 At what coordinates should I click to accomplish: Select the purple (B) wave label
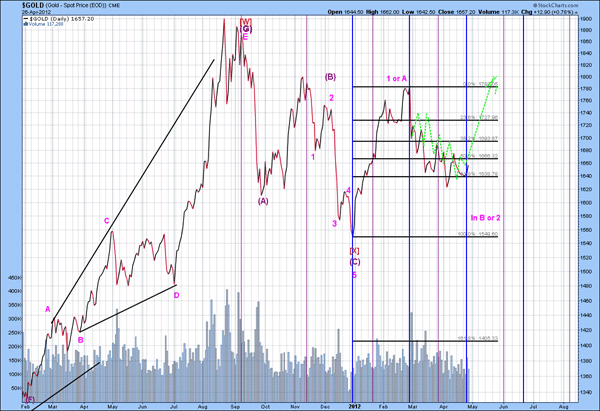[330, 77]
